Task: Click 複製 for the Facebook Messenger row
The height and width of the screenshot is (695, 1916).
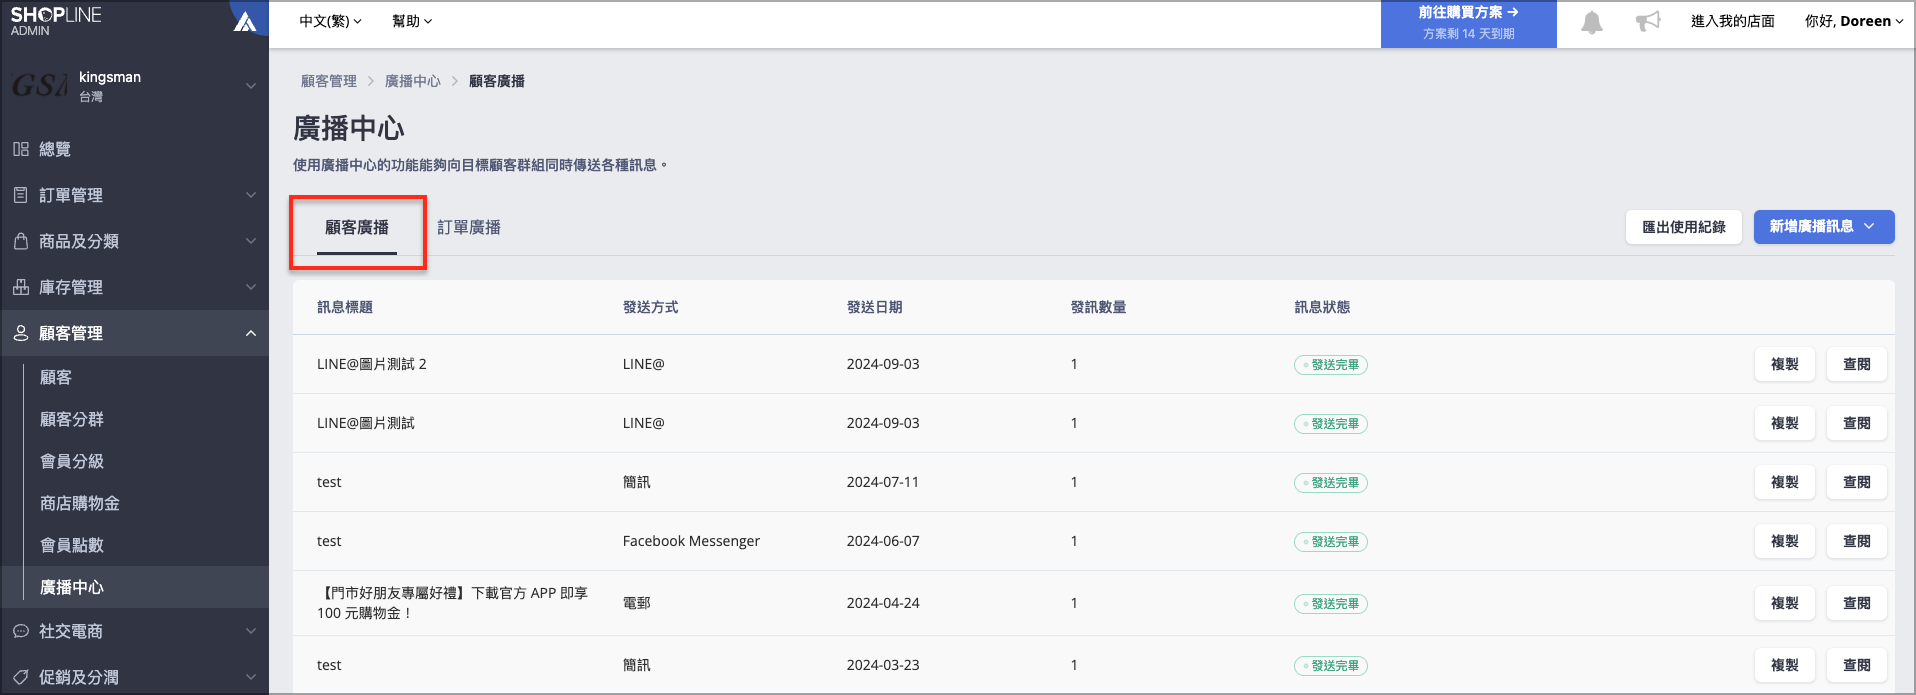Action: (x=1784, y=541)
